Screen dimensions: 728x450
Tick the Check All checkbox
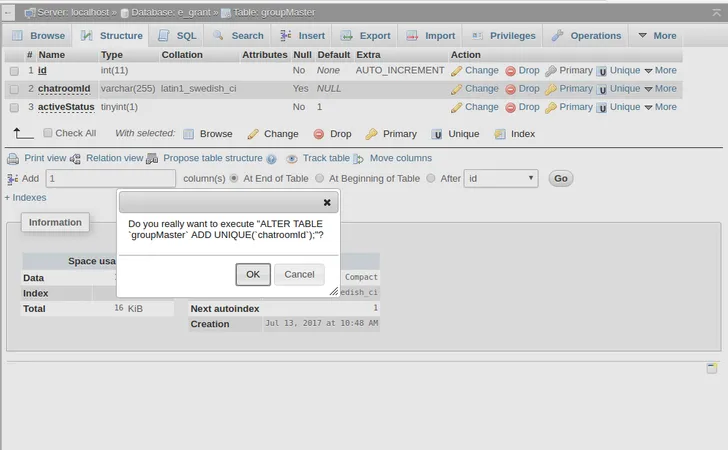click(x=47, y=133)
